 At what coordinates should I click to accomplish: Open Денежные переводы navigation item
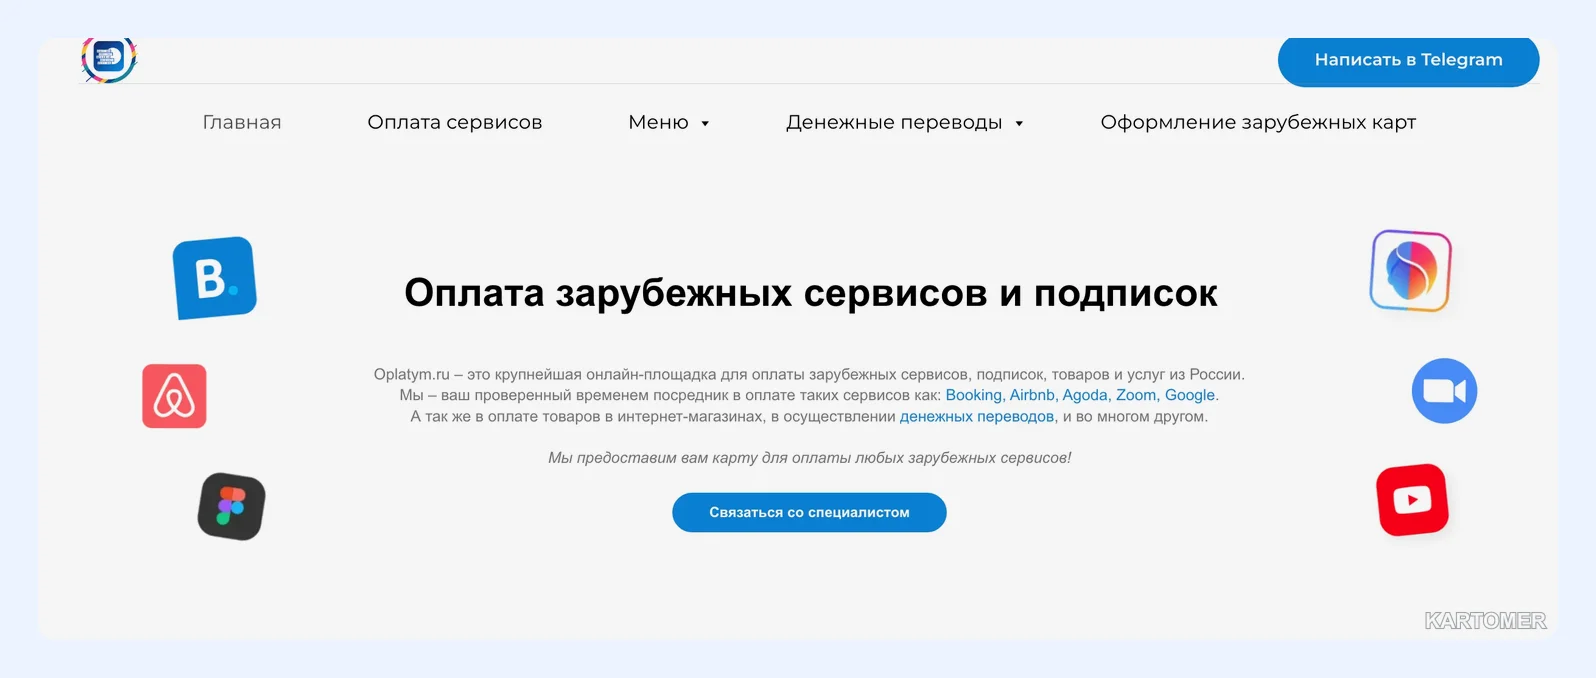(x=894, y=122)
